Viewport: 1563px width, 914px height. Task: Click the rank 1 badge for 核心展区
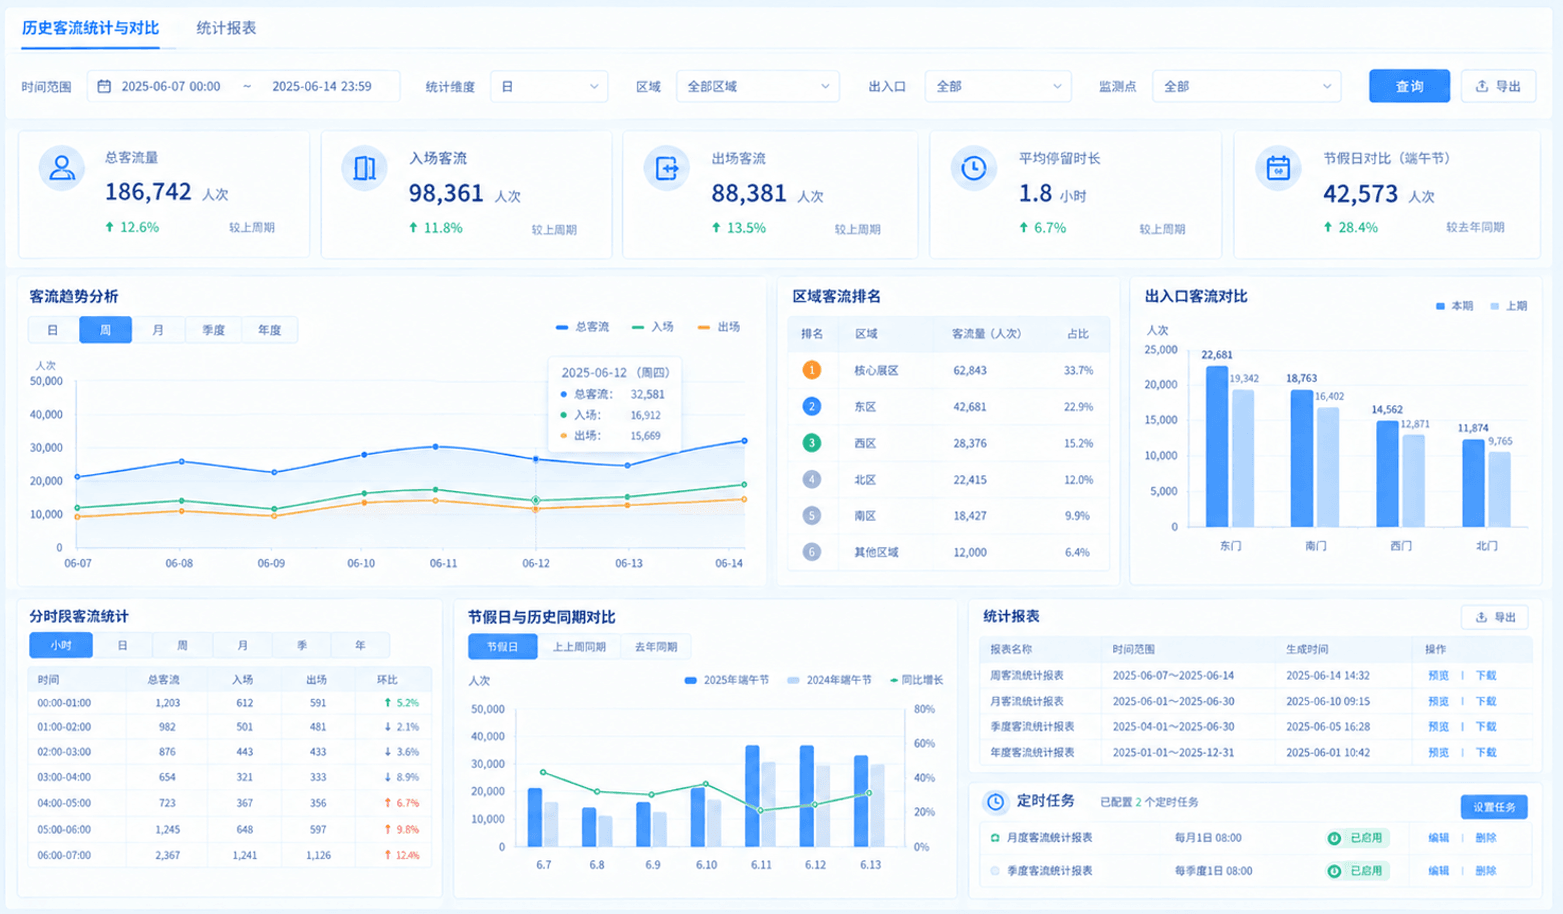(812, 370)
